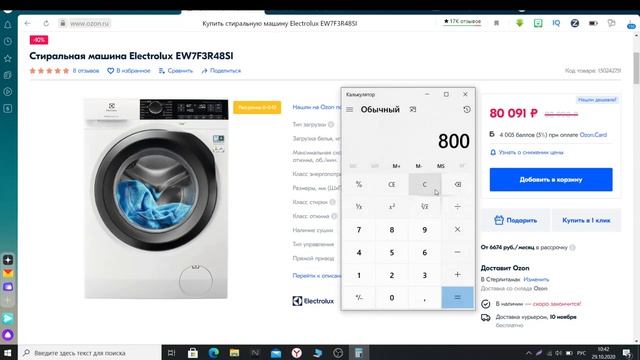The image size is (640, 360).
Task: Click the Windows taskbar search box
Action: [x=90, y=353]
